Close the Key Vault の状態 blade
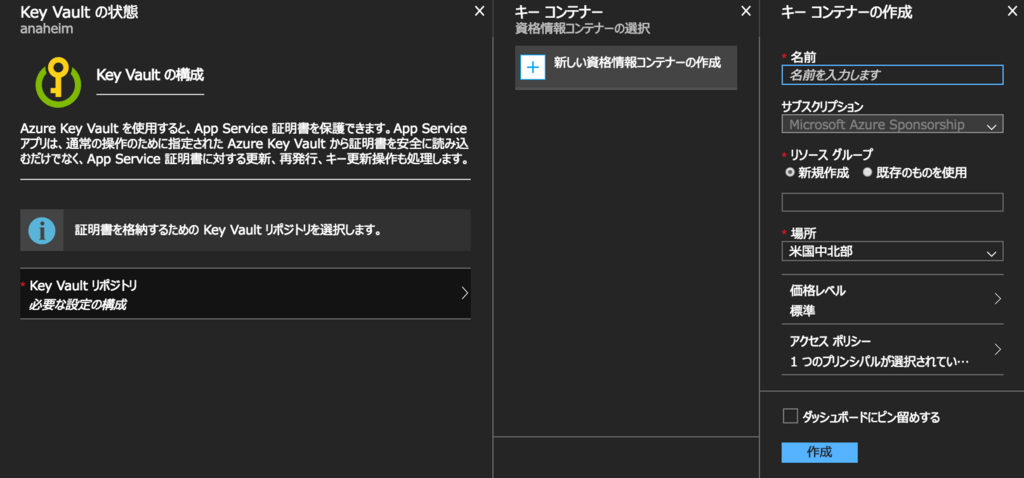This screenshot has width=1024, height=478. tap(479, 11)
